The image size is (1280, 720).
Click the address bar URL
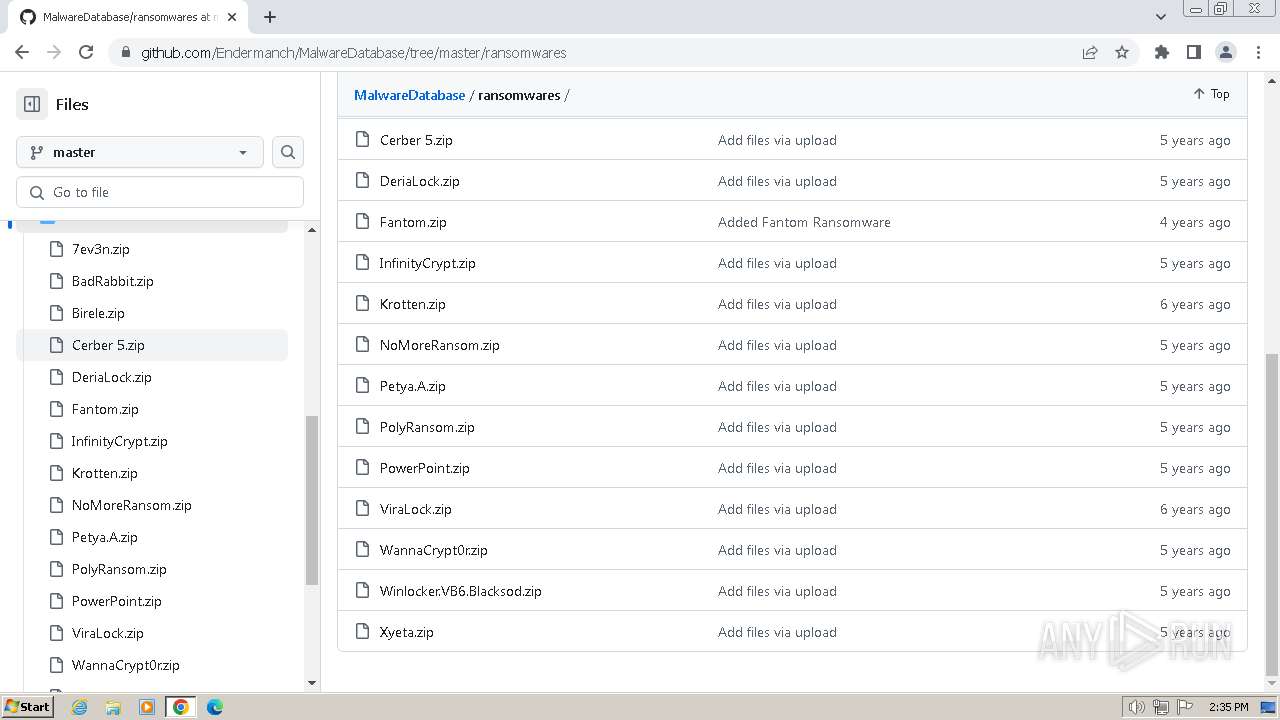coord(353,53)
